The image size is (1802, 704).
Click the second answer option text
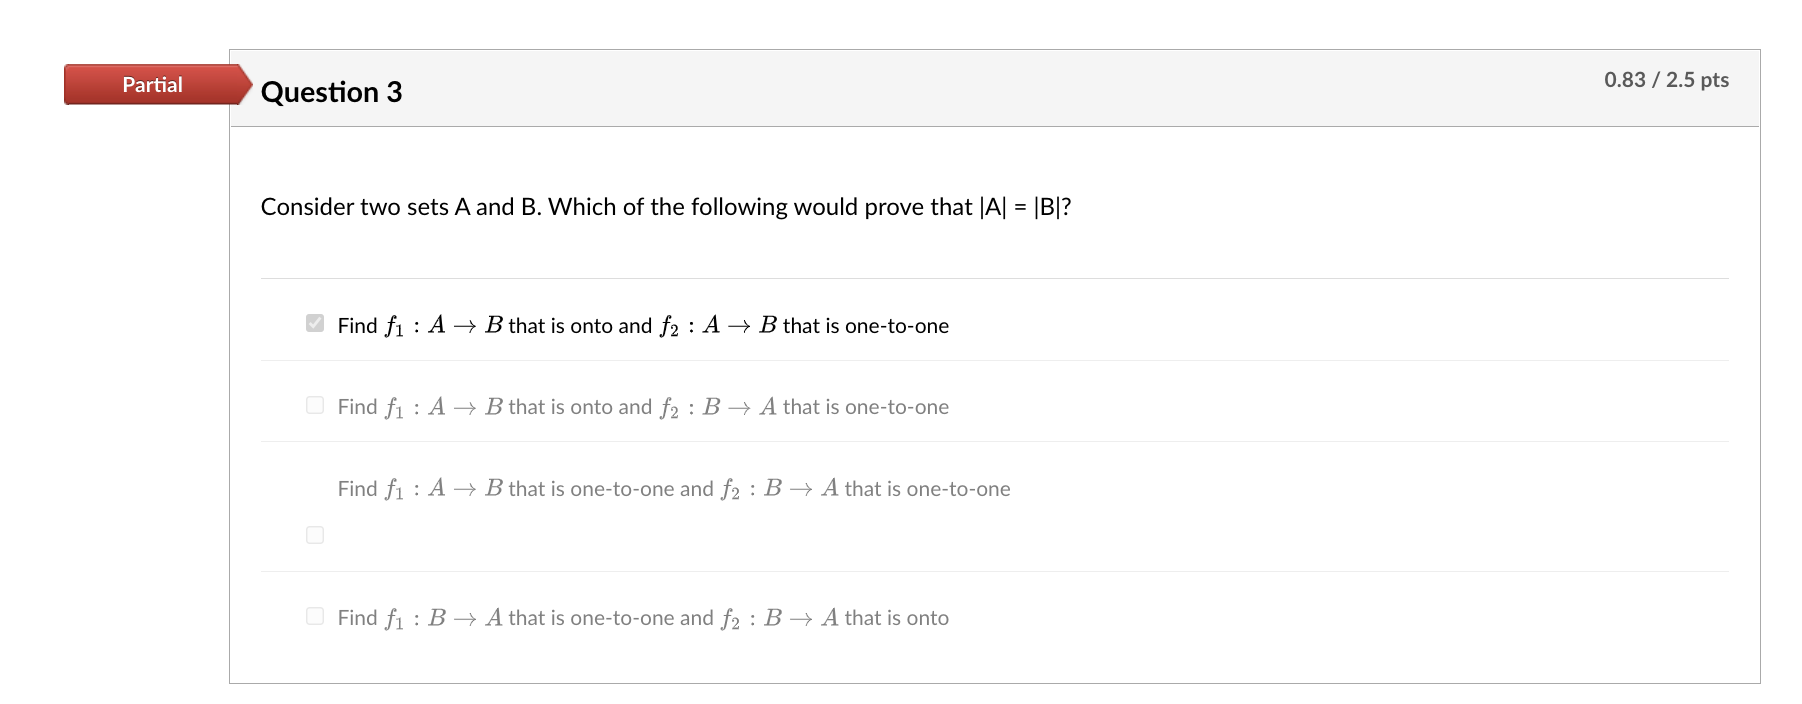pos(642,406)
